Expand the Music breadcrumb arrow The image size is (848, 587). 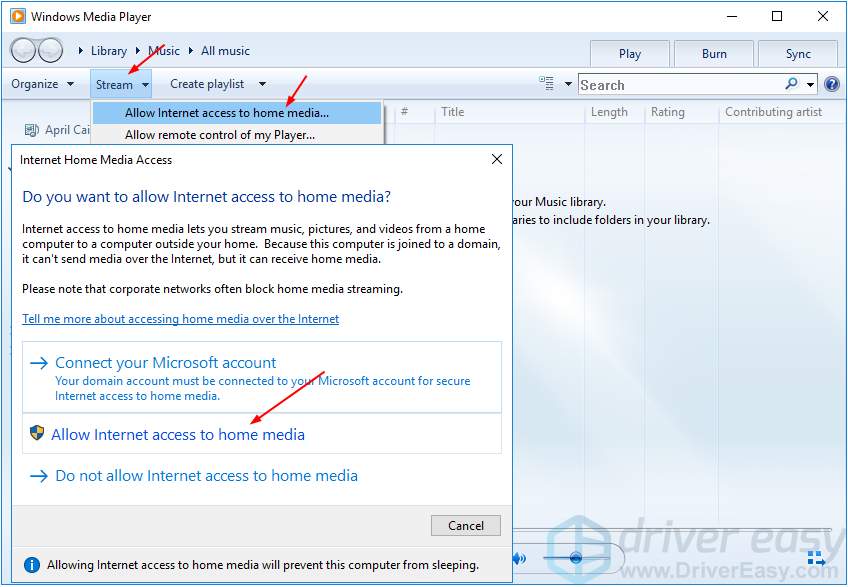[138, 50]
